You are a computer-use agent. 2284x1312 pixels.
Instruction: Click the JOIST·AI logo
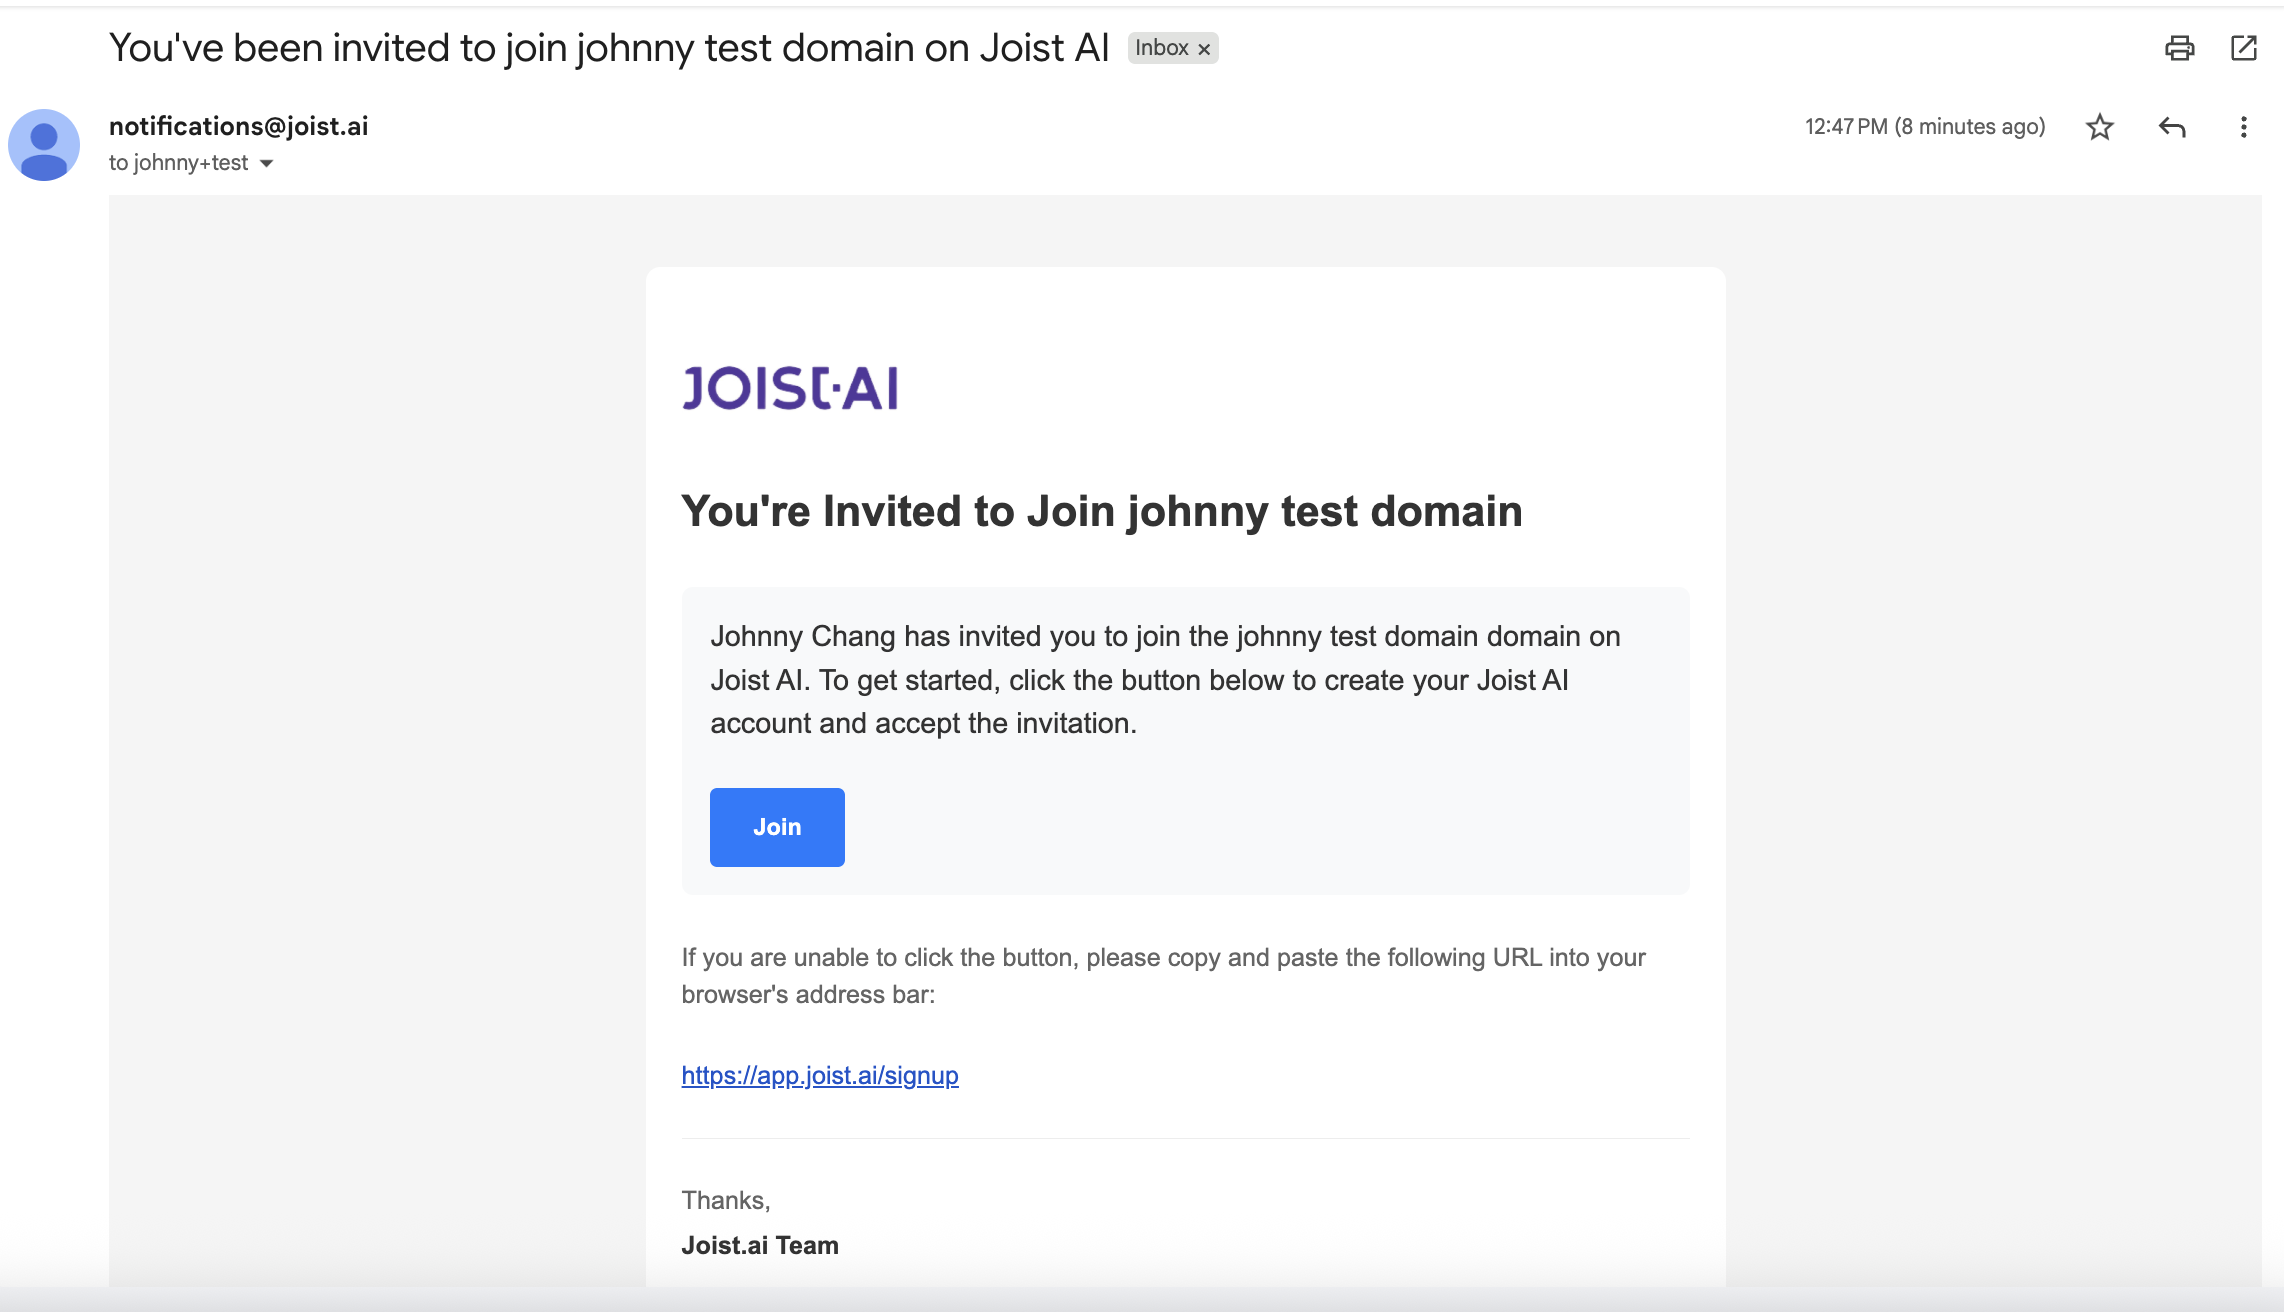tap(790, 388)
